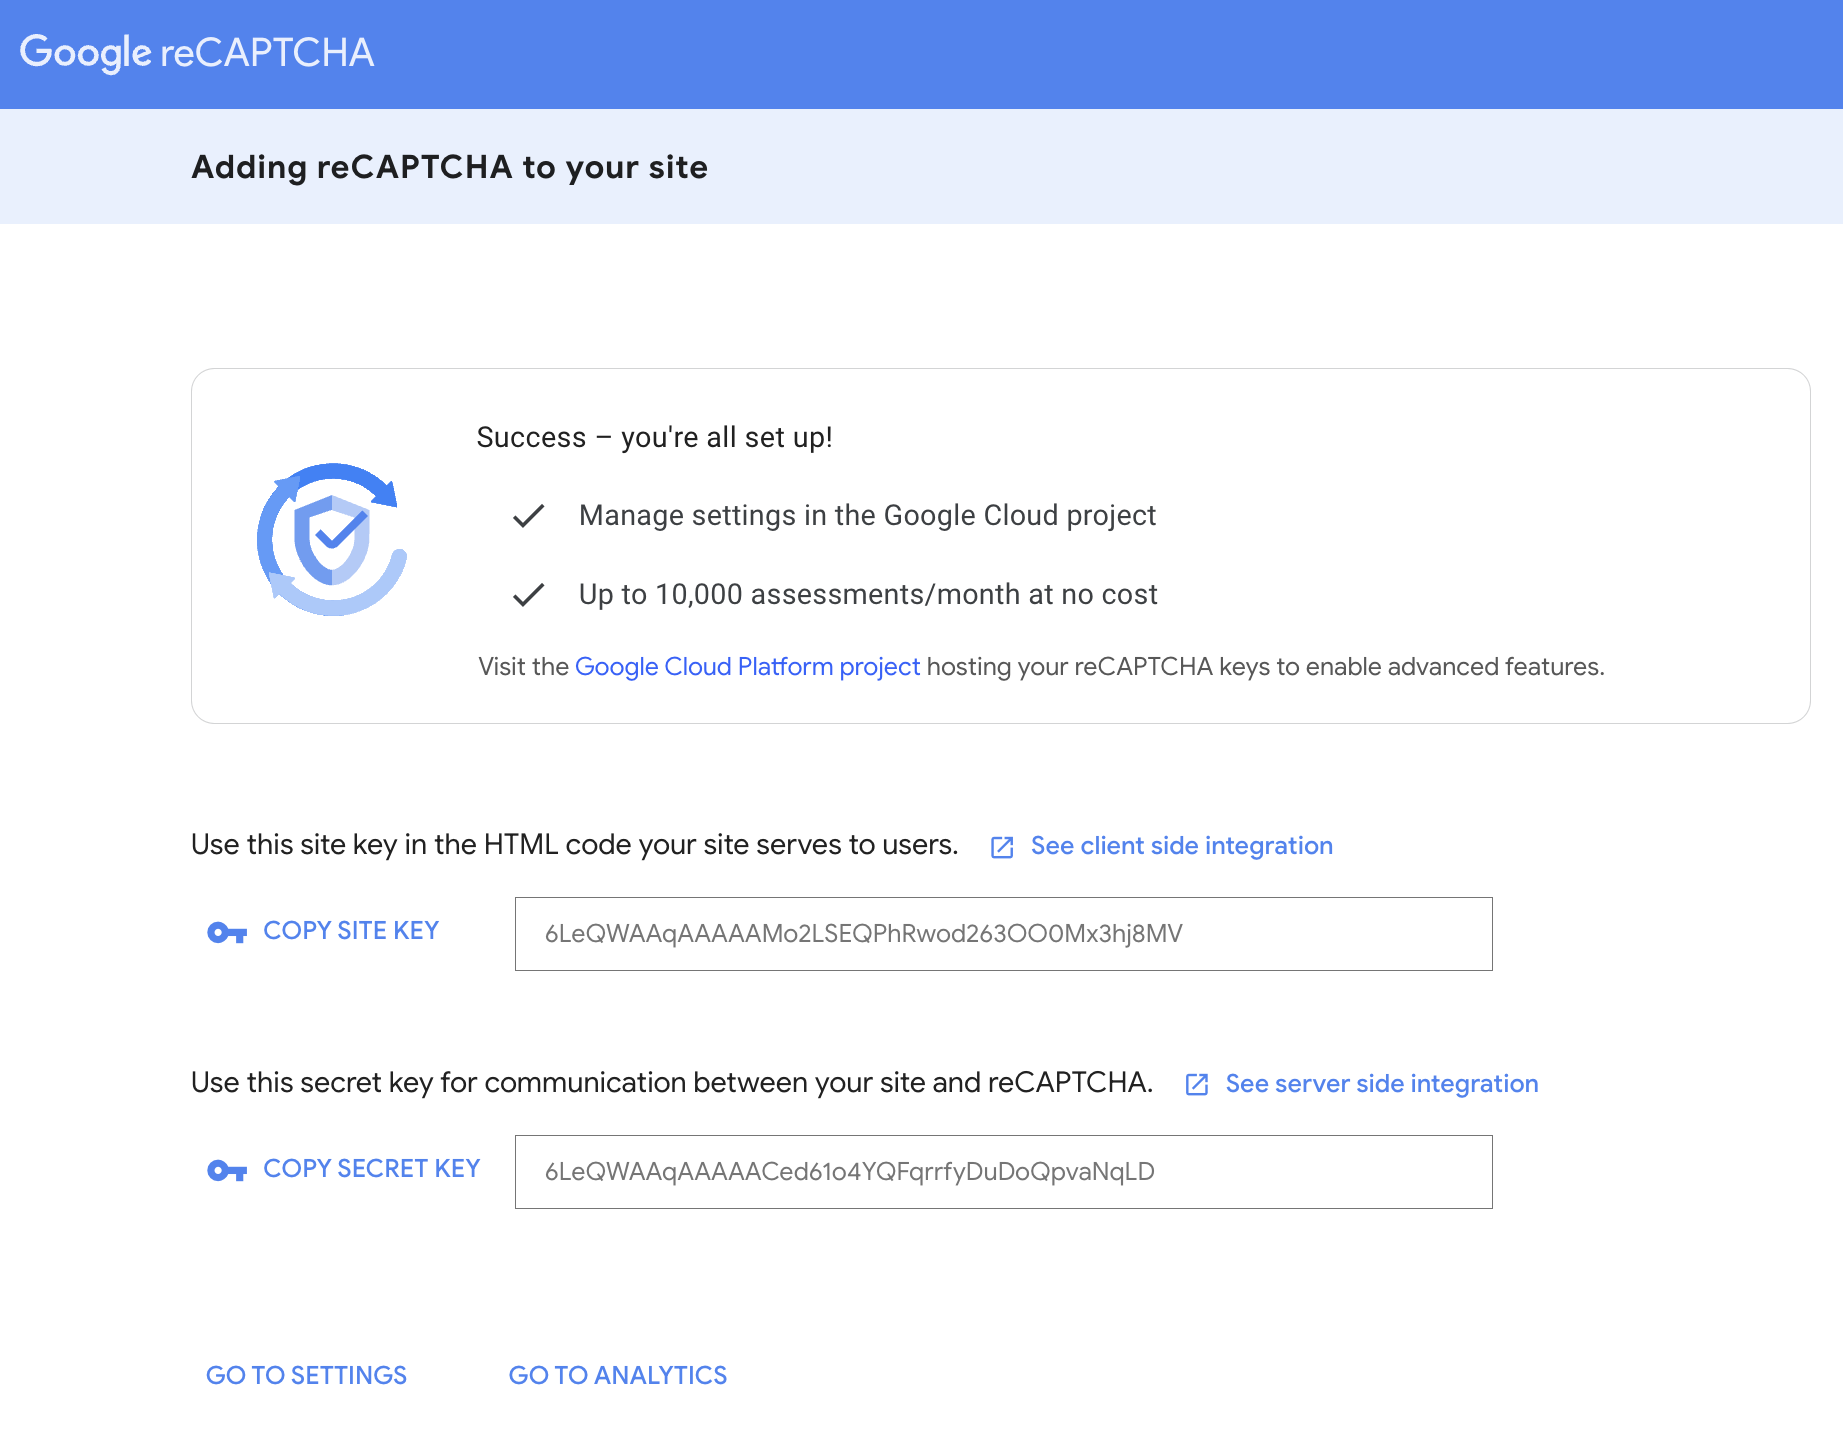Open analytics via GO TO ANALYTICS
This screenshot has height=1429, width=1843.
coord(617,1375)
